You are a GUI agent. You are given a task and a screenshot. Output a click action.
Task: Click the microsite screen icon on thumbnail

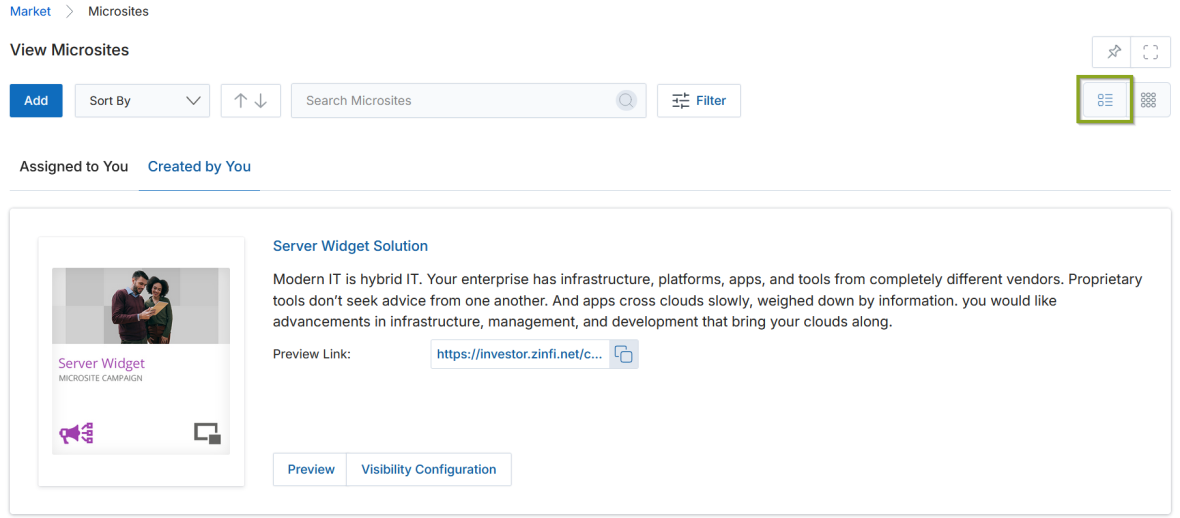tap(208, 433)
